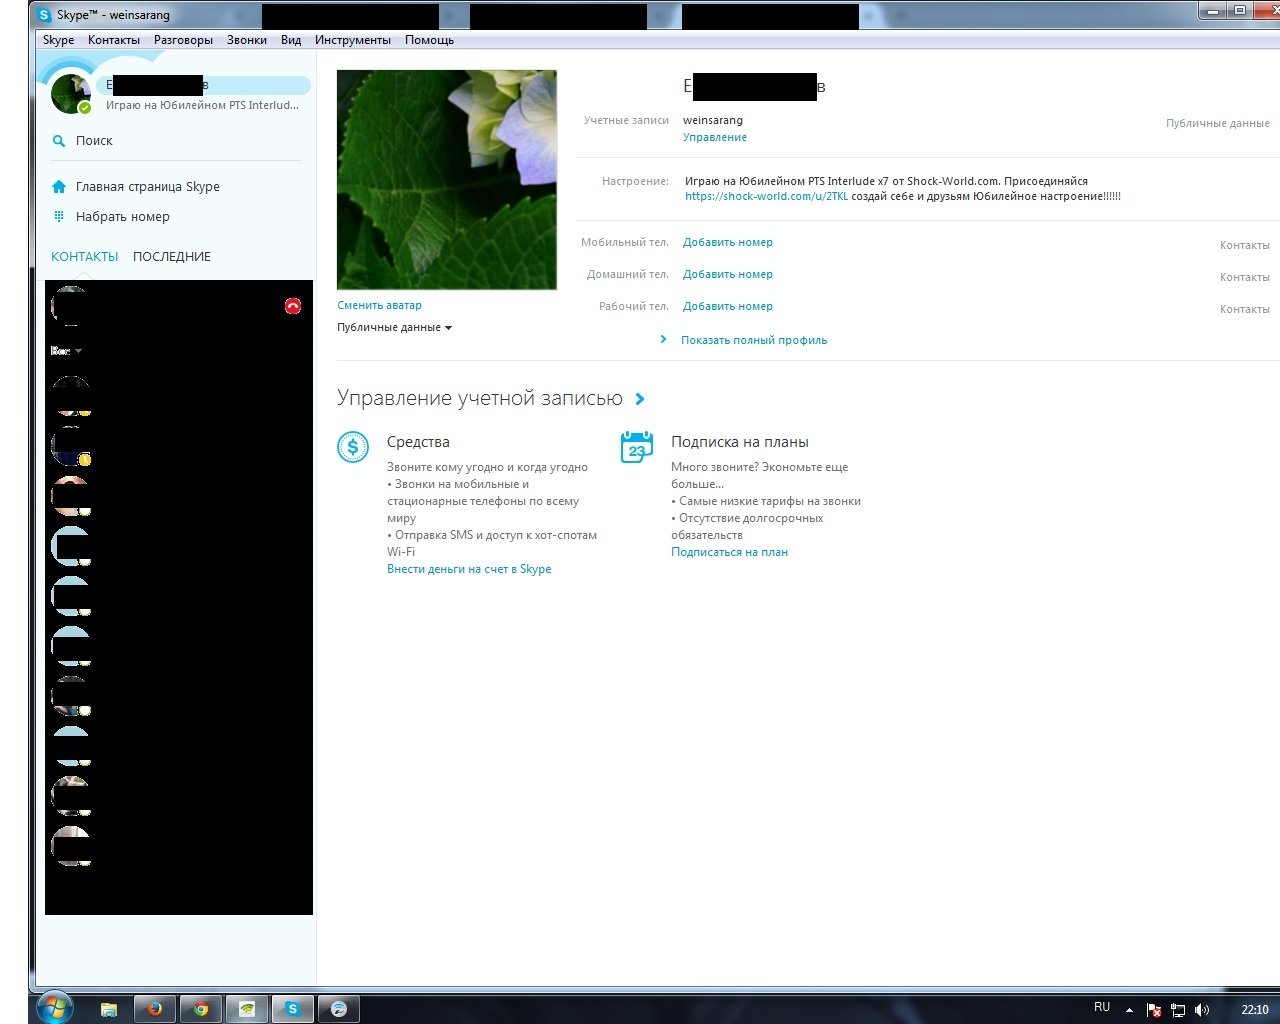1280x1024 pixels.
Task: Click the round blue taskbar icon after Skype
Action: pyautogui.click(x=339, y=1009)
